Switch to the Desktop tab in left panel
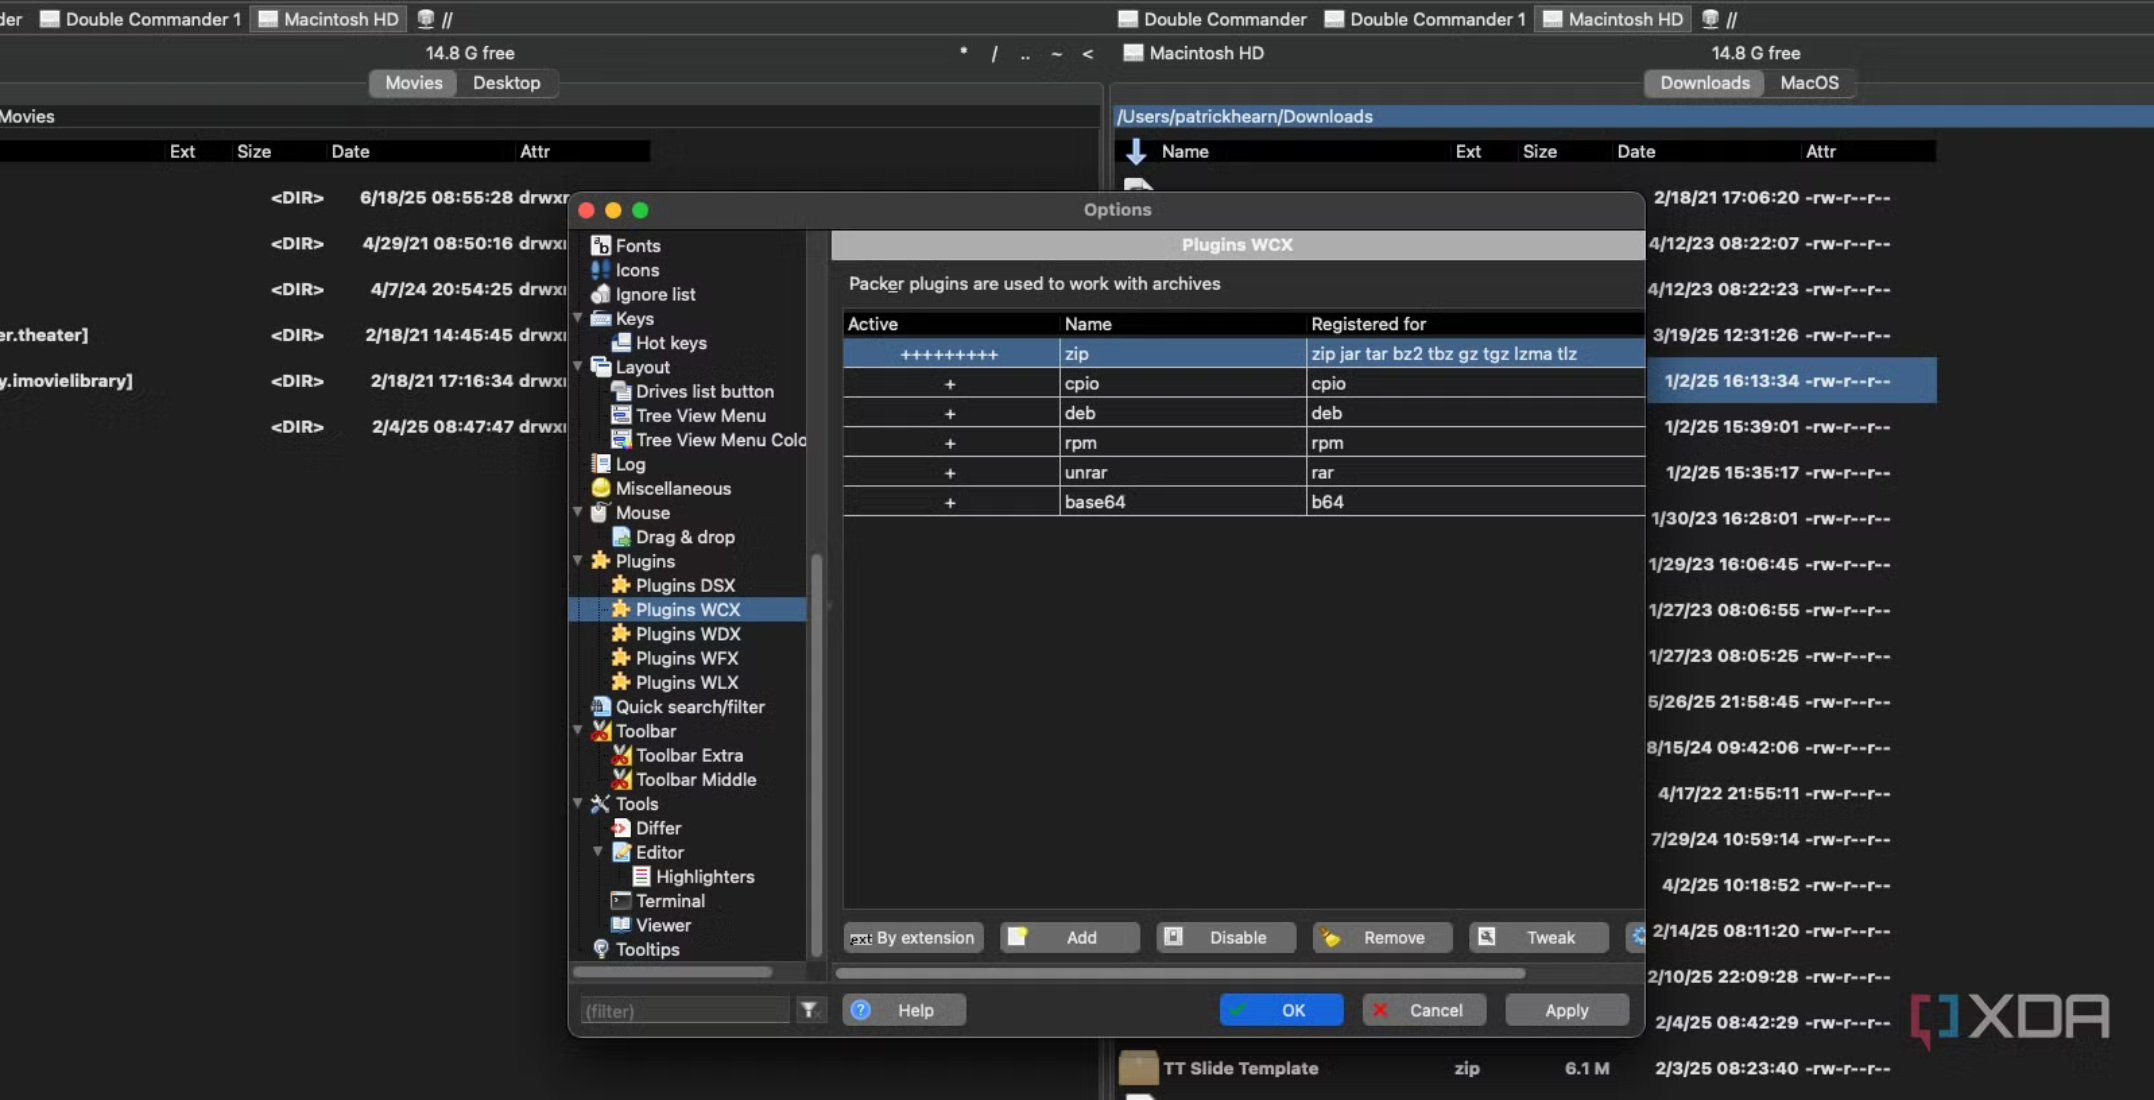Screen dimensions: 2154x1100 click(506, 83)
